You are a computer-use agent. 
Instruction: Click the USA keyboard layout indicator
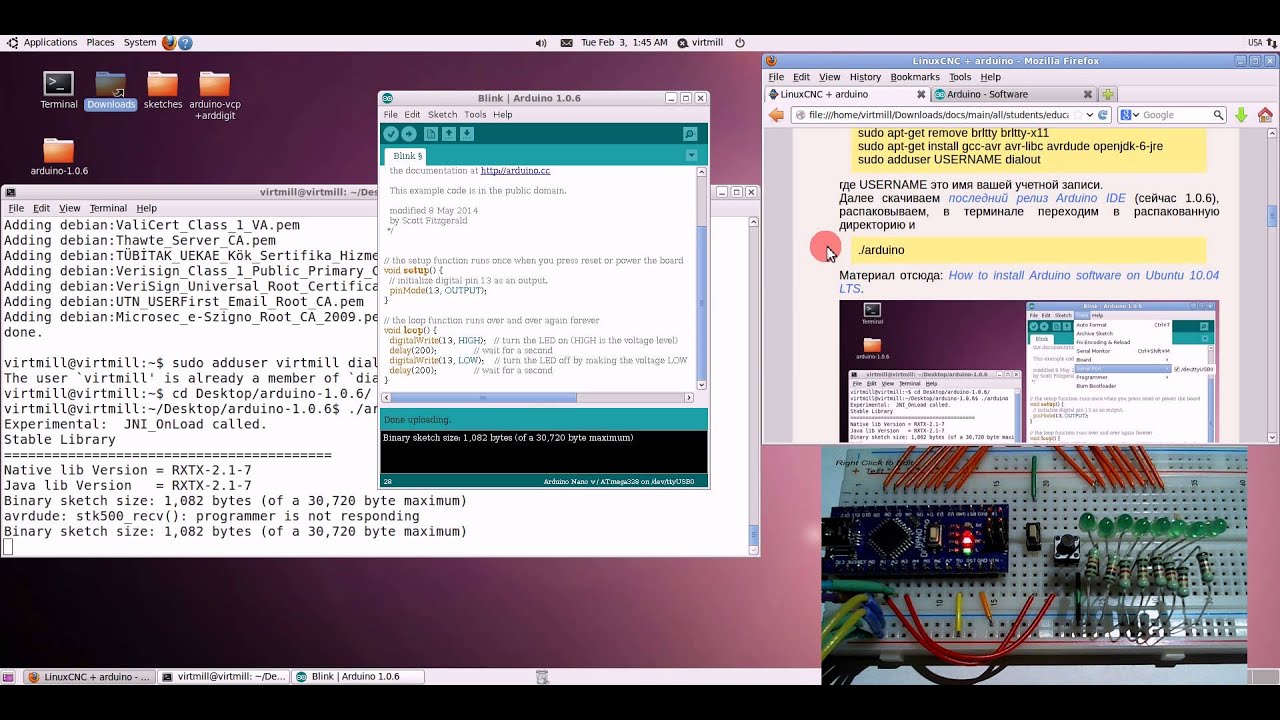point(1255,43)
